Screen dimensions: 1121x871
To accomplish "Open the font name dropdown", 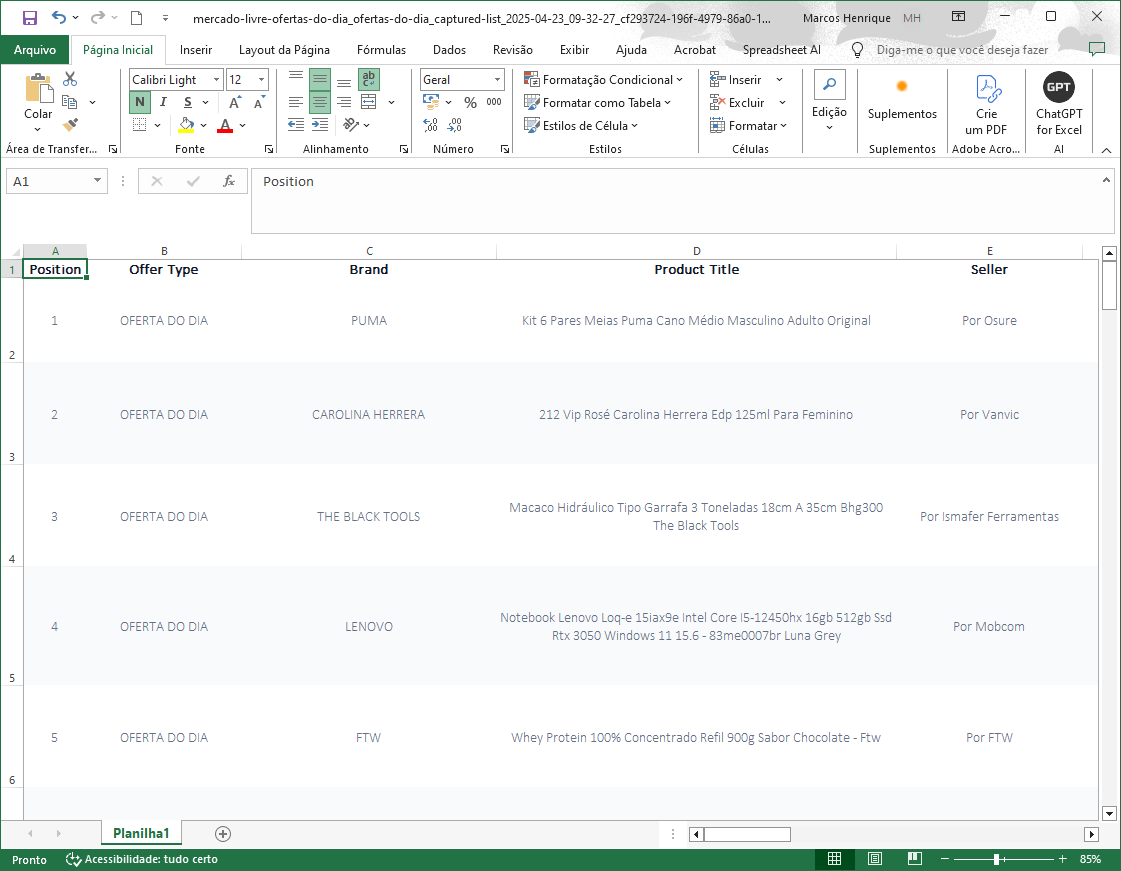I will point(216,79).
